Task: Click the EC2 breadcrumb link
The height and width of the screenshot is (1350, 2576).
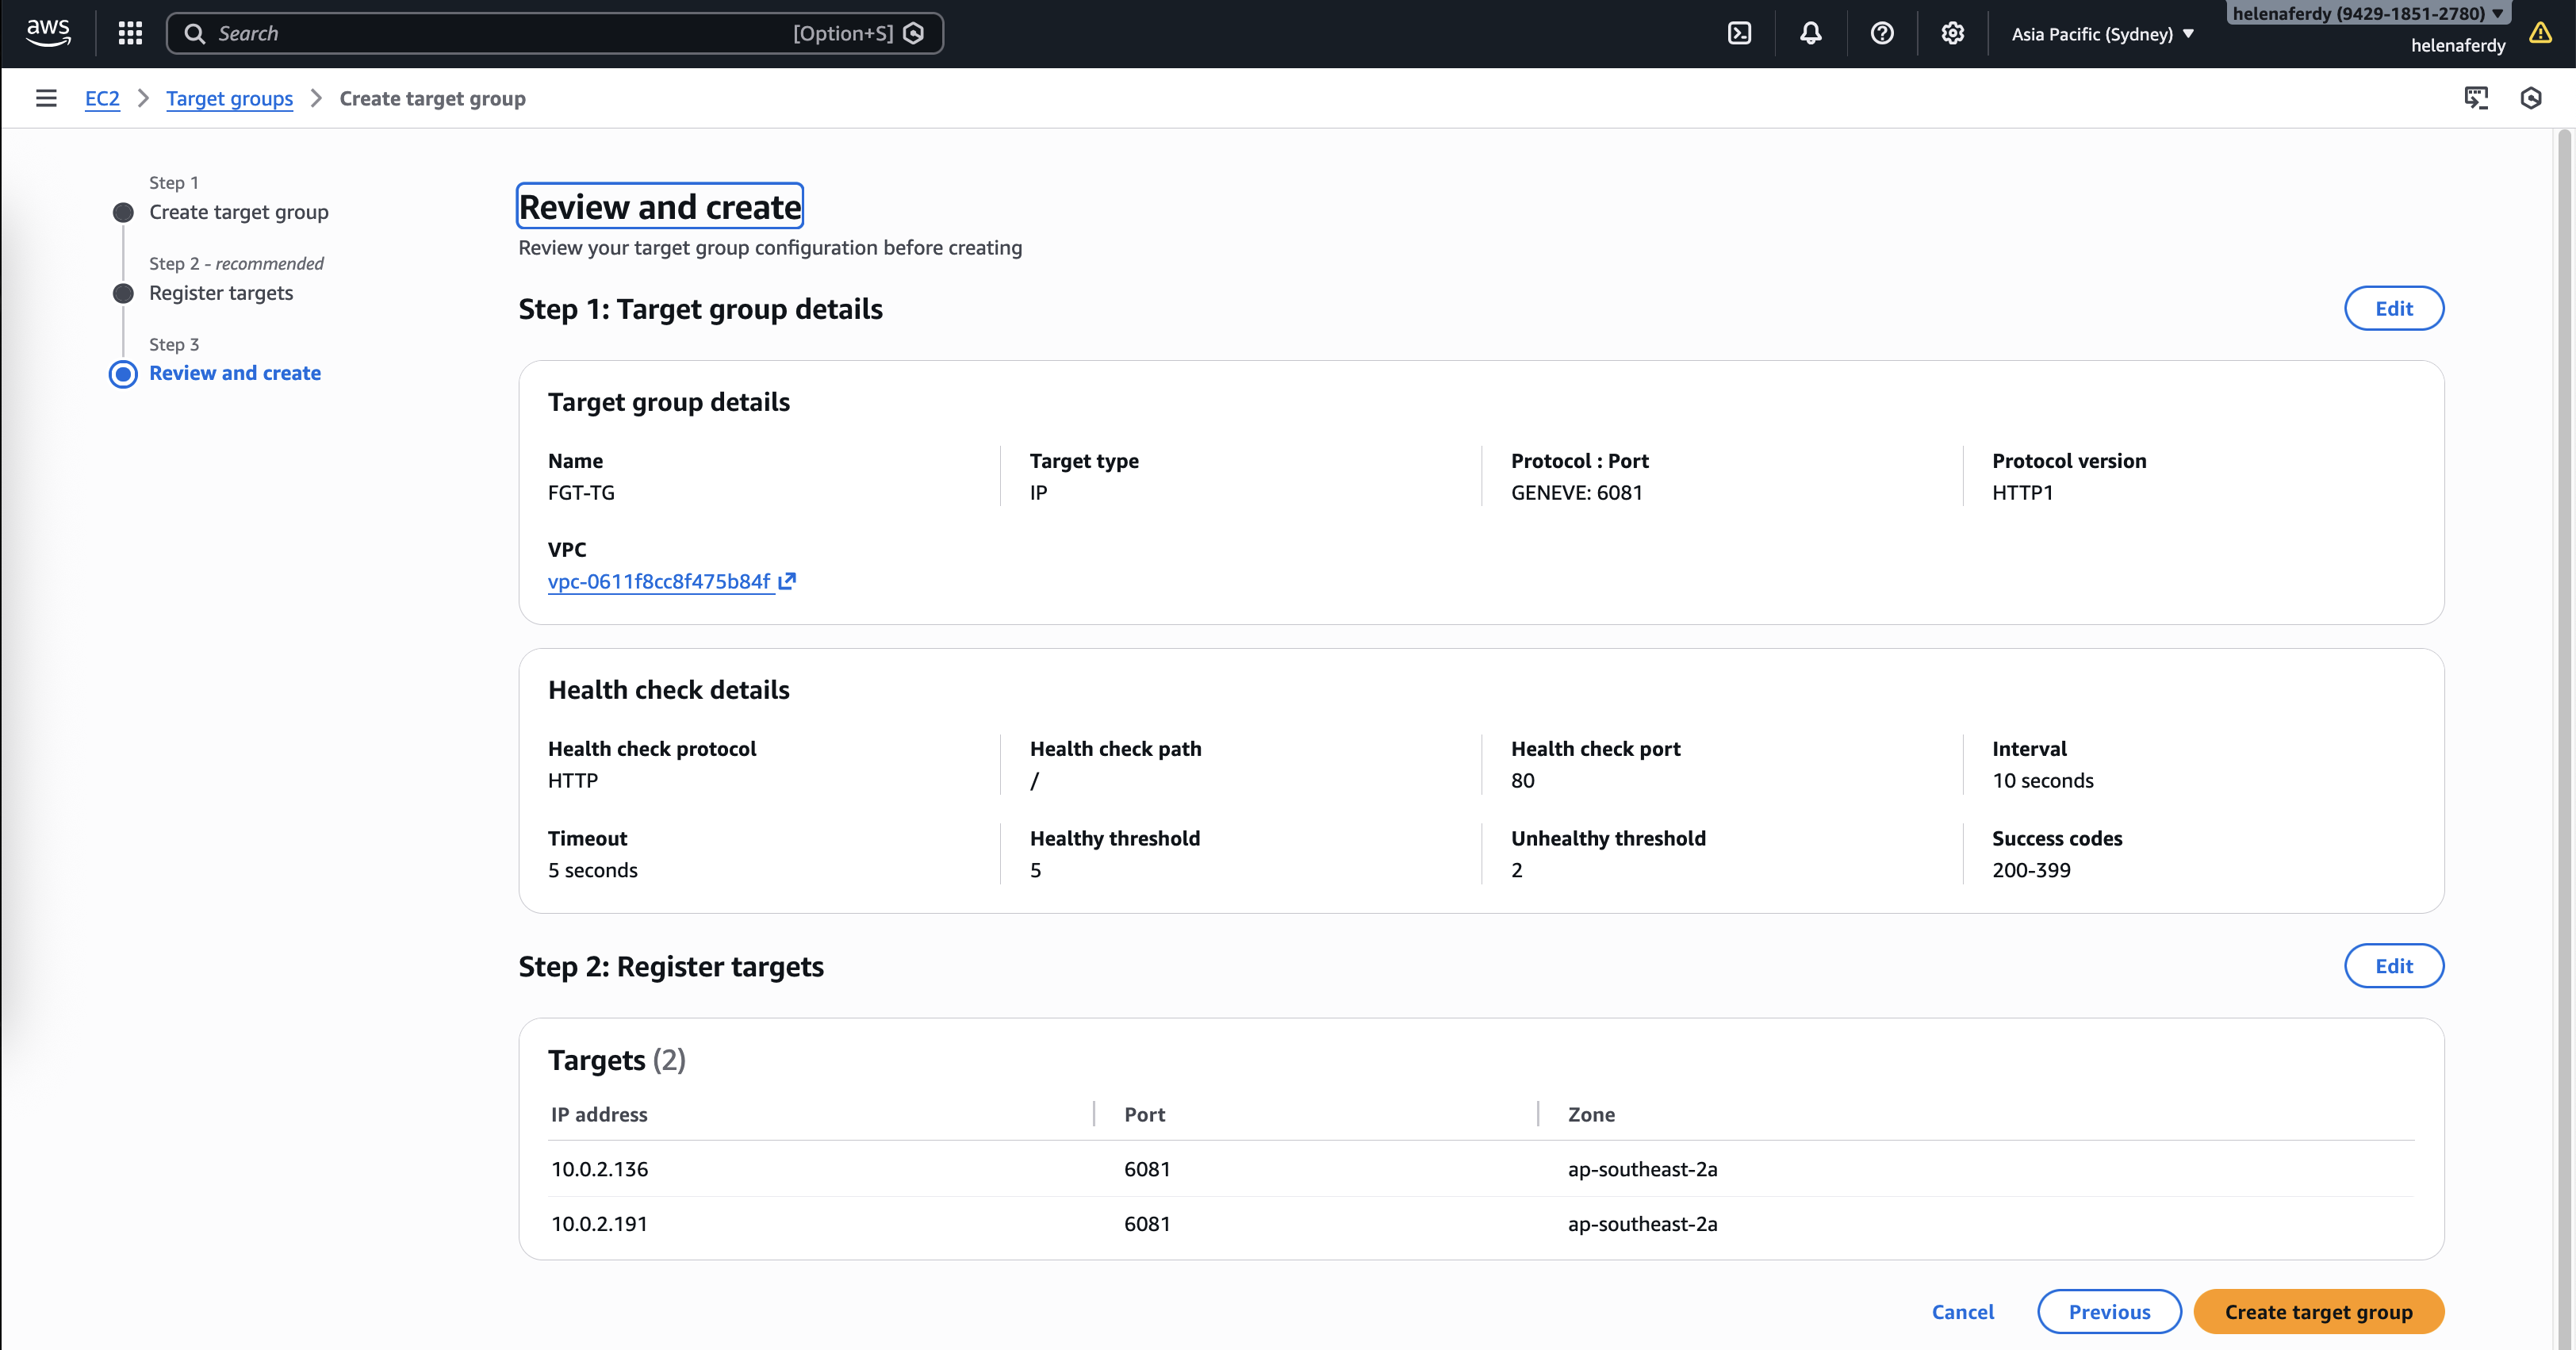Action: [x=102, y=98]
